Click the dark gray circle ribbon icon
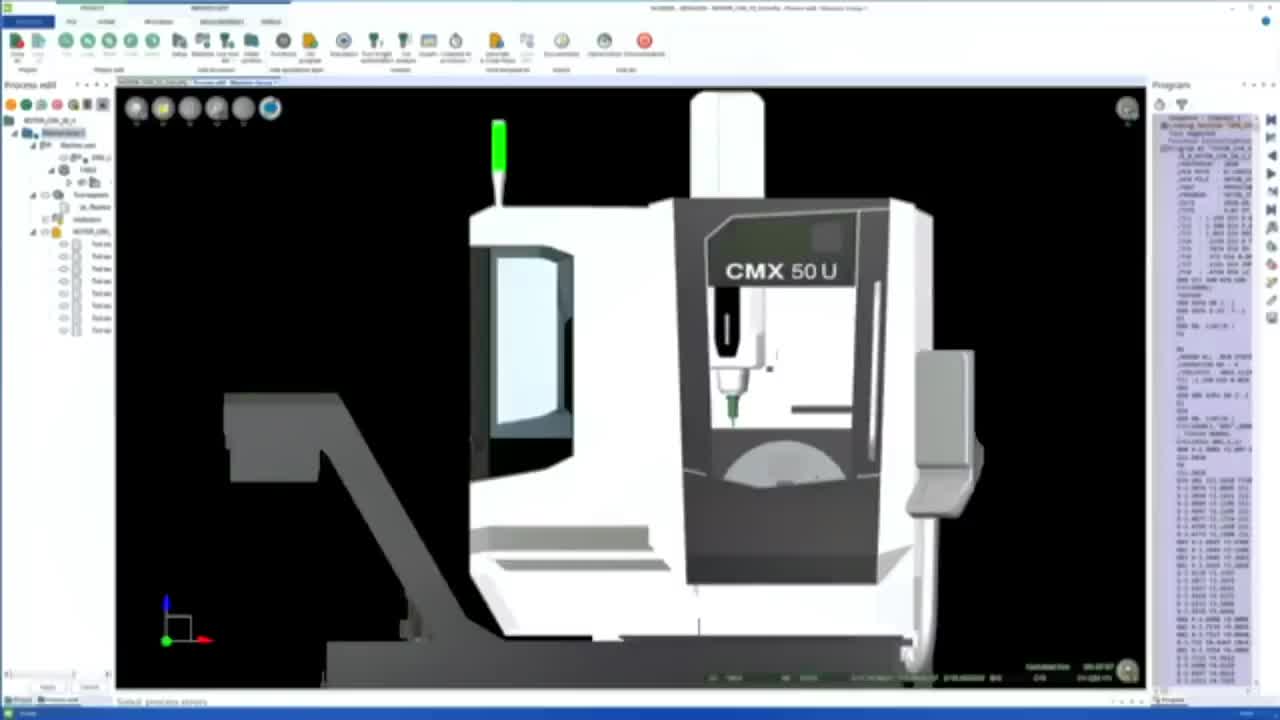The height and width of the screenshot is (720, 1280). point(283,41)
